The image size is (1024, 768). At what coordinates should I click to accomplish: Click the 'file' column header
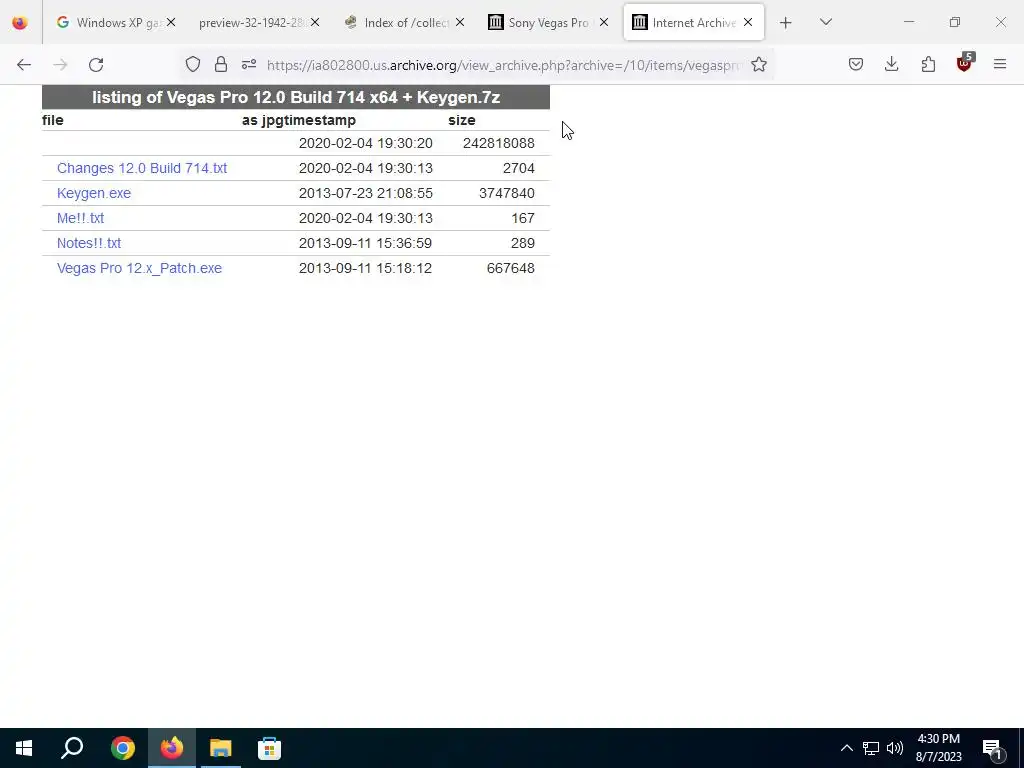(52, 120)
